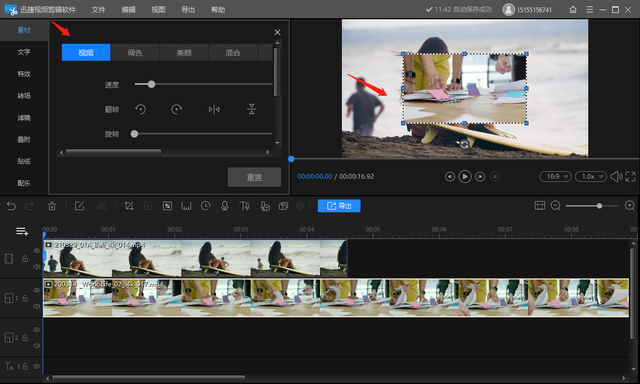Undo the last edit in the toolbar
Image resolution: width=640 pixels, height=384 pixels.
click(11, 206)
